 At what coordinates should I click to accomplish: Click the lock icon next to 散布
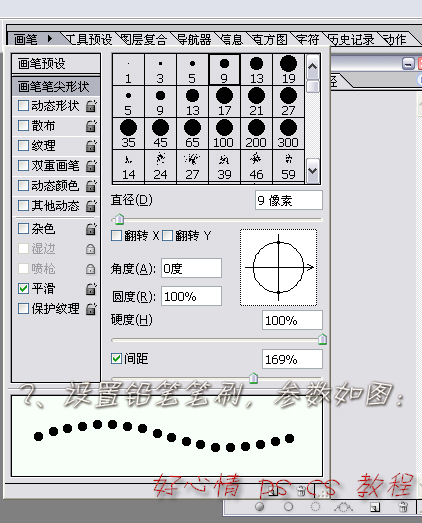click(91, 126)
